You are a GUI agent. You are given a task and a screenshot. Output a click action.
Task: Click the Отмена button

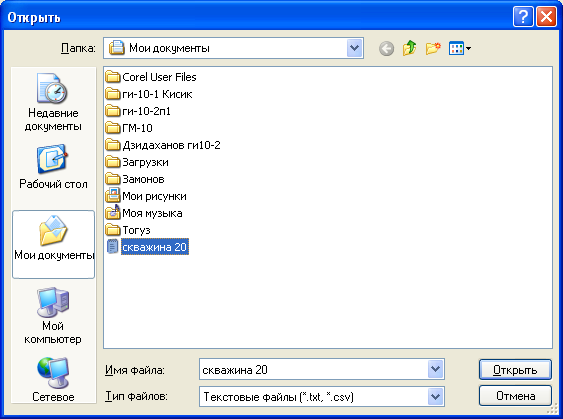[515, 396]
